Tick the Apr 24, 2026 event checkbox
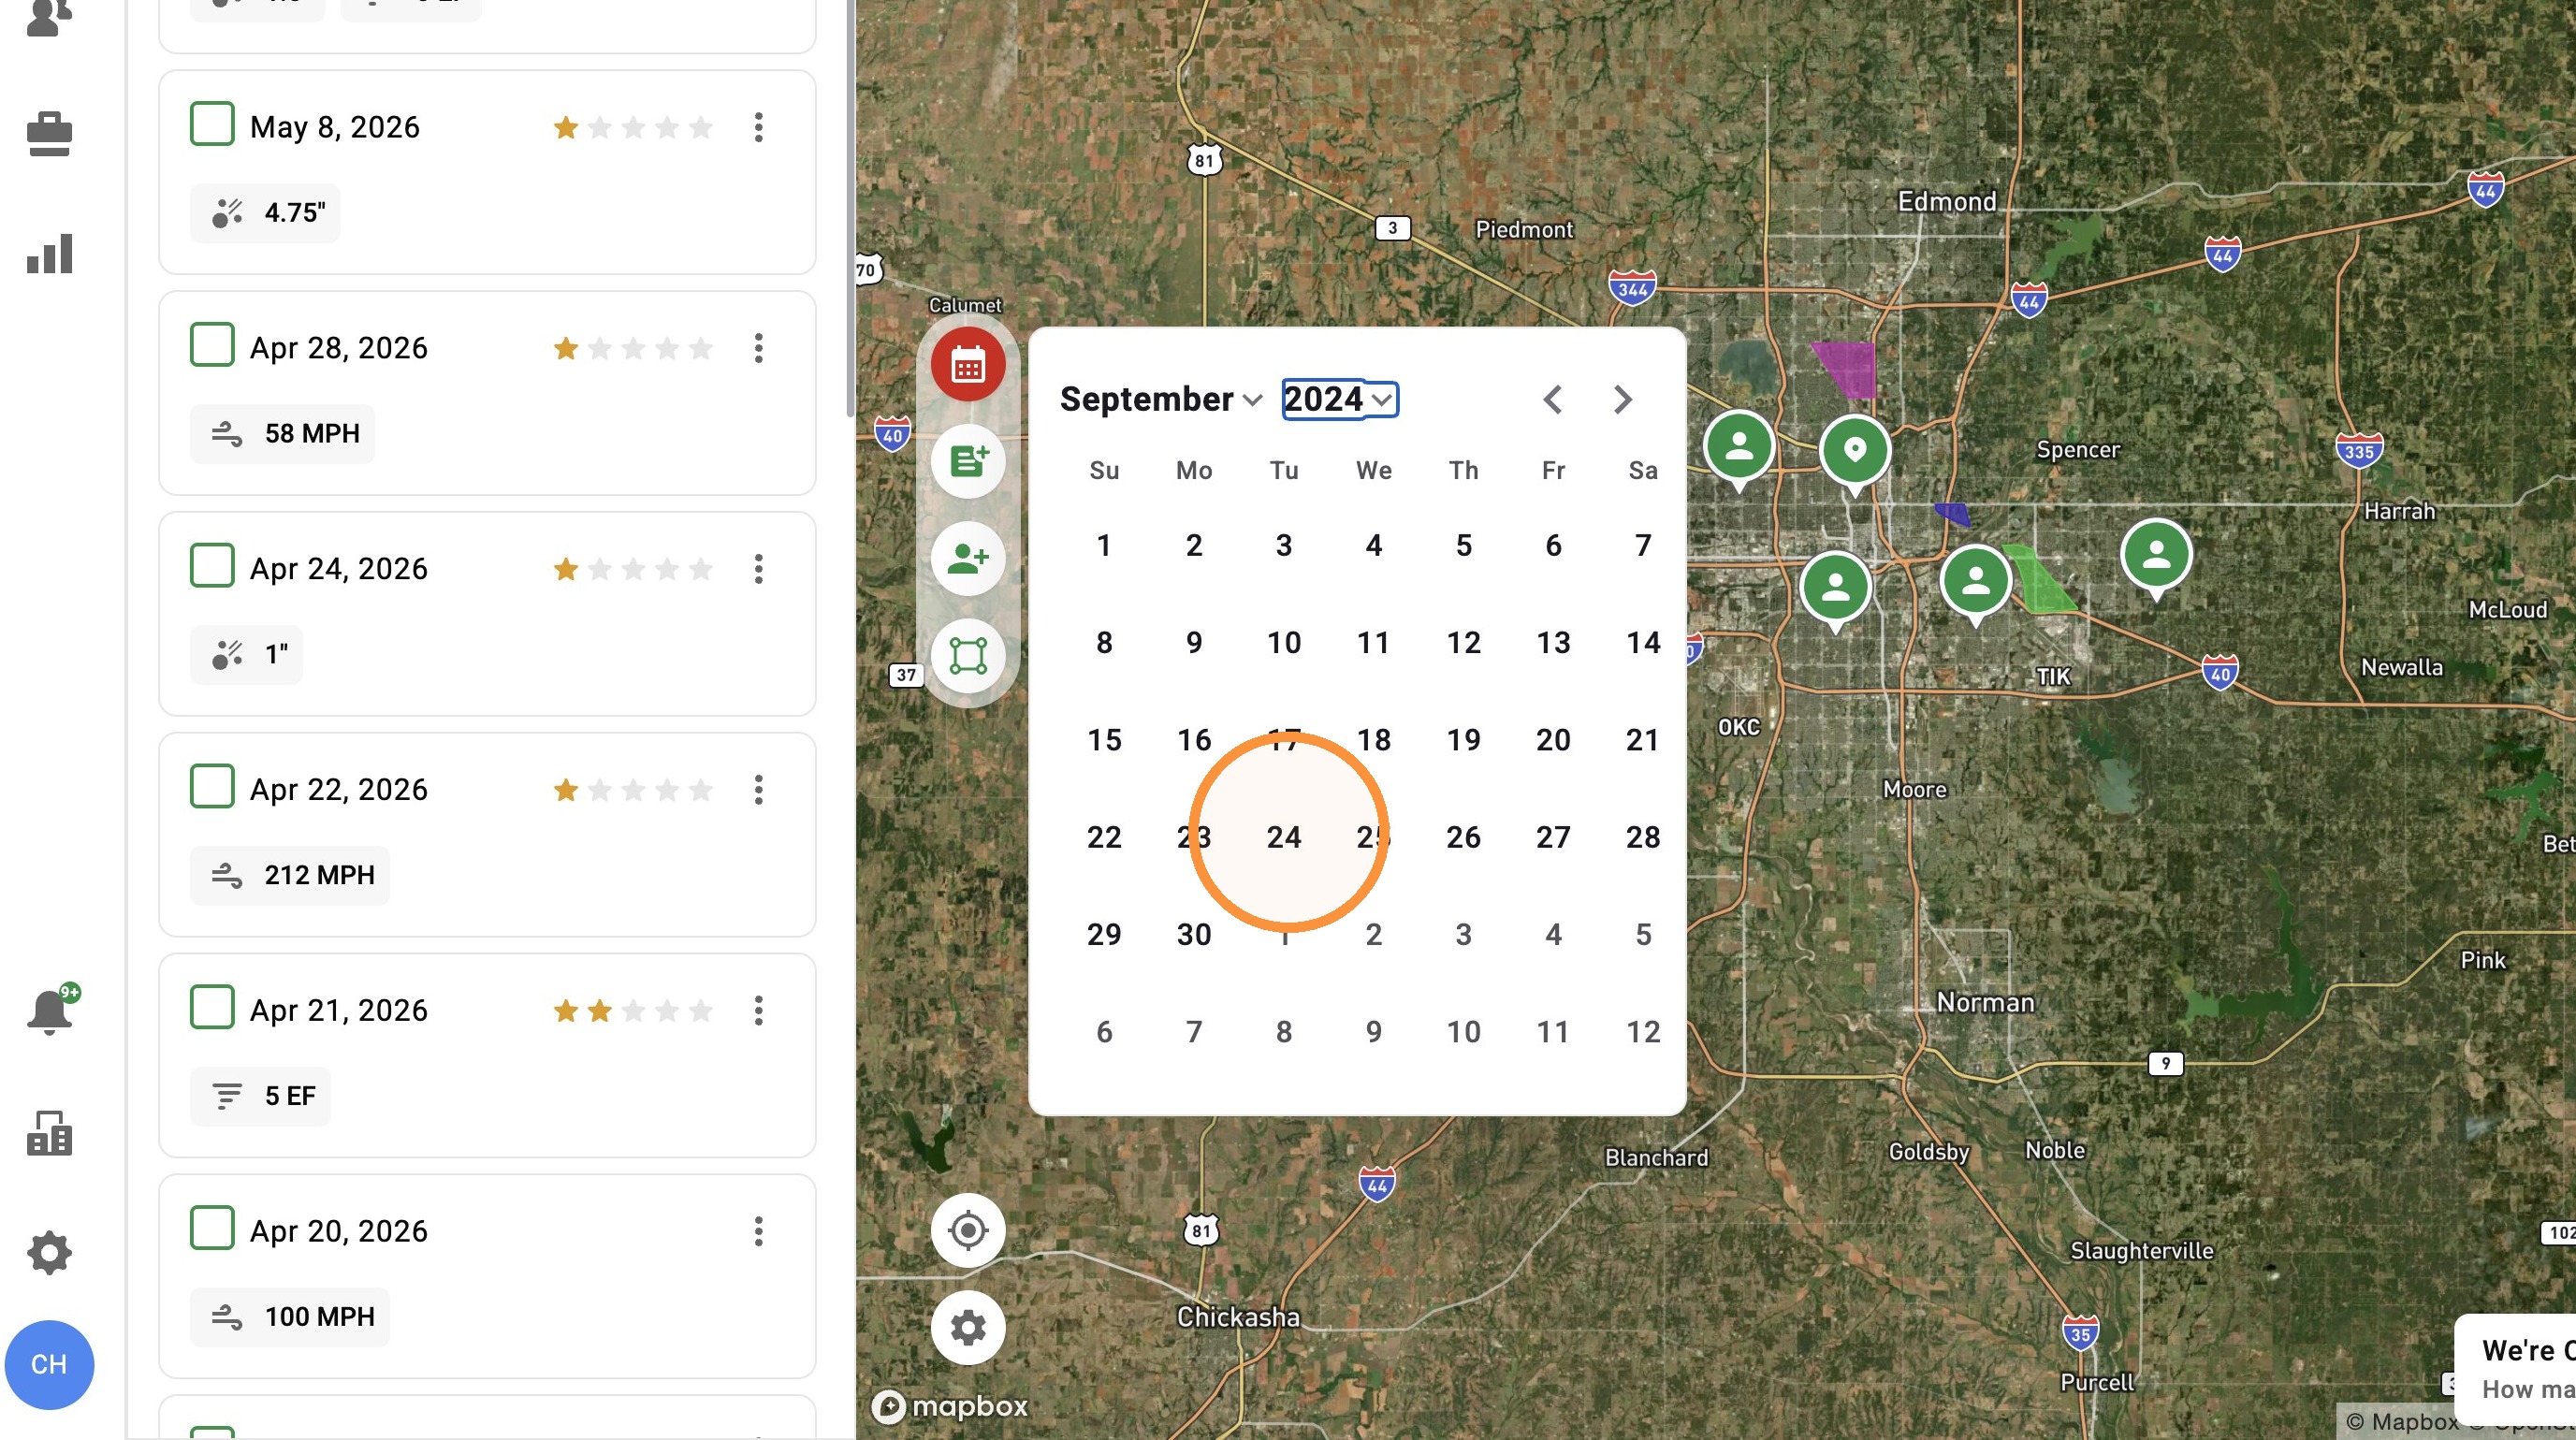This screenshot has height=1440, width=2576. coord(212,566)
